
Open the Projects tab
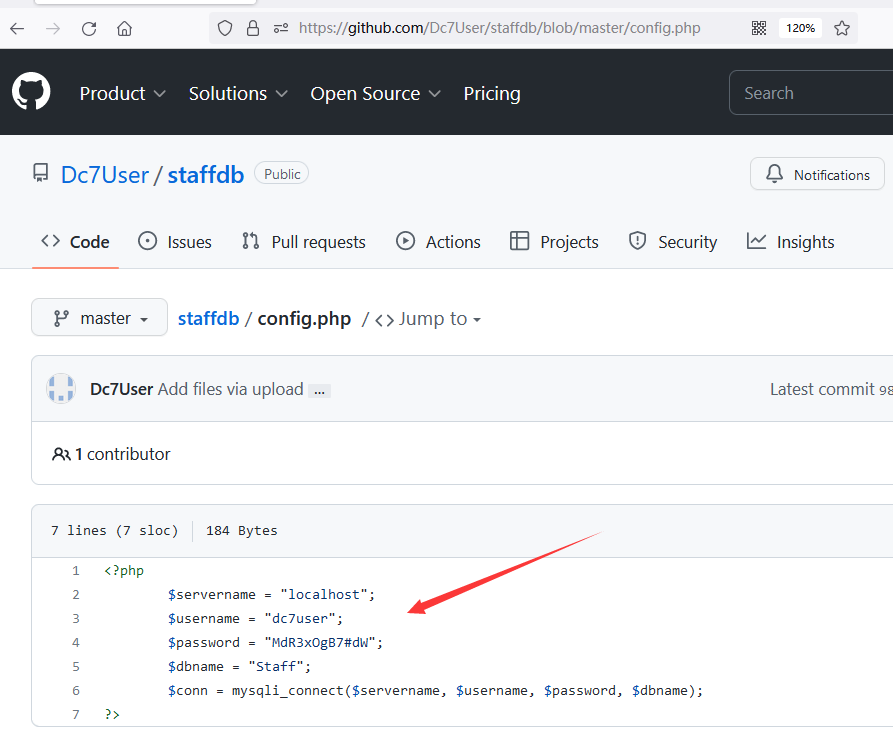pos(554,242)
